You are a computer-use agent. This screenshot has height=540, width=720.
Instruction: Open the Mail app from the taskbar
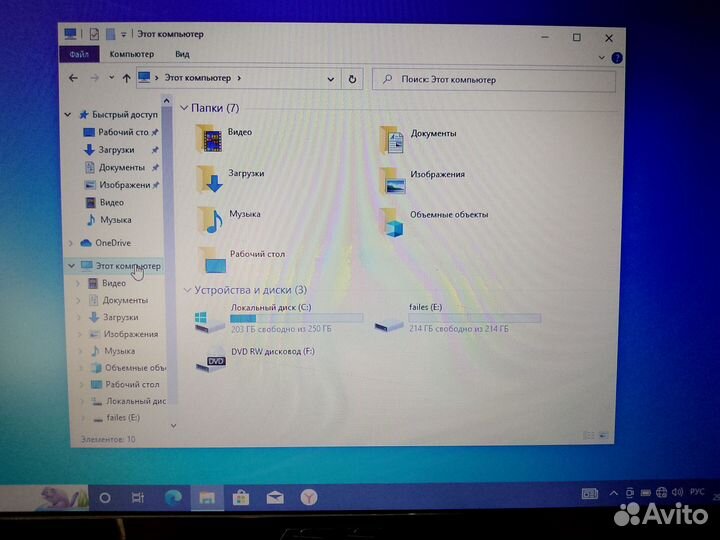275,497
